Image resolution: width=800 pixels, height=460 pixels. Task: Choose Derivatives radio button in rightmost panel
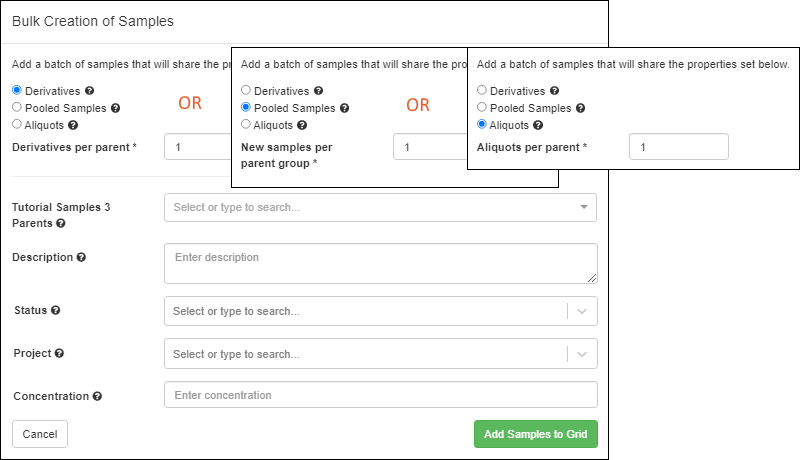(482, 91)
